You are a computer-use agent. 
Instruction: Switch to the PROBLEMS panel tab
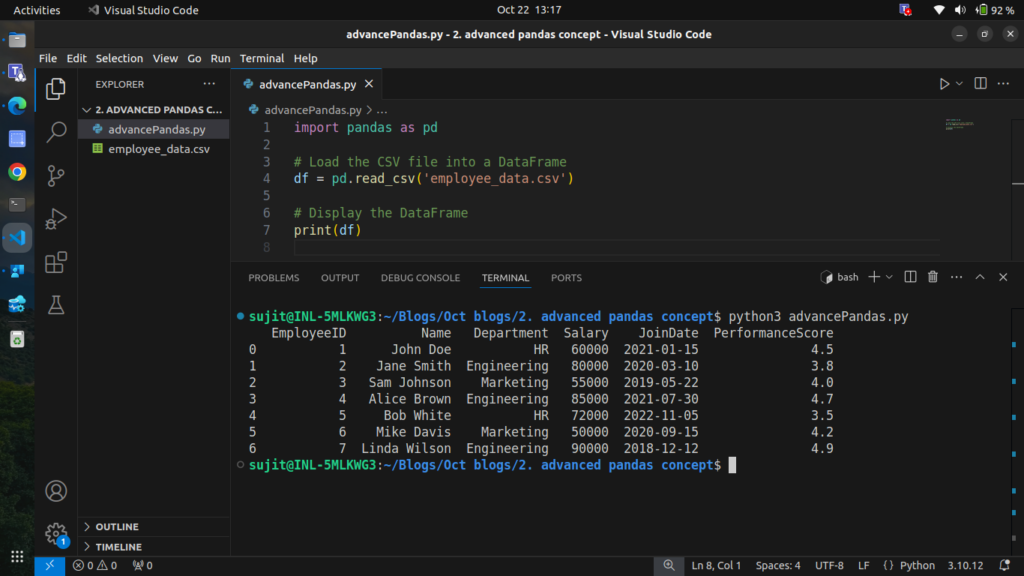274,278
